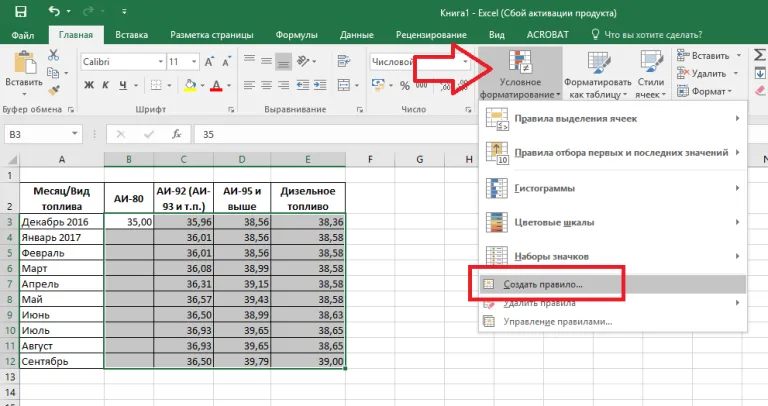Image resolution: width=768 pixels, height=406 pixels.
Task: Toggle bottom align button
Action: click(x=283, y=61)
